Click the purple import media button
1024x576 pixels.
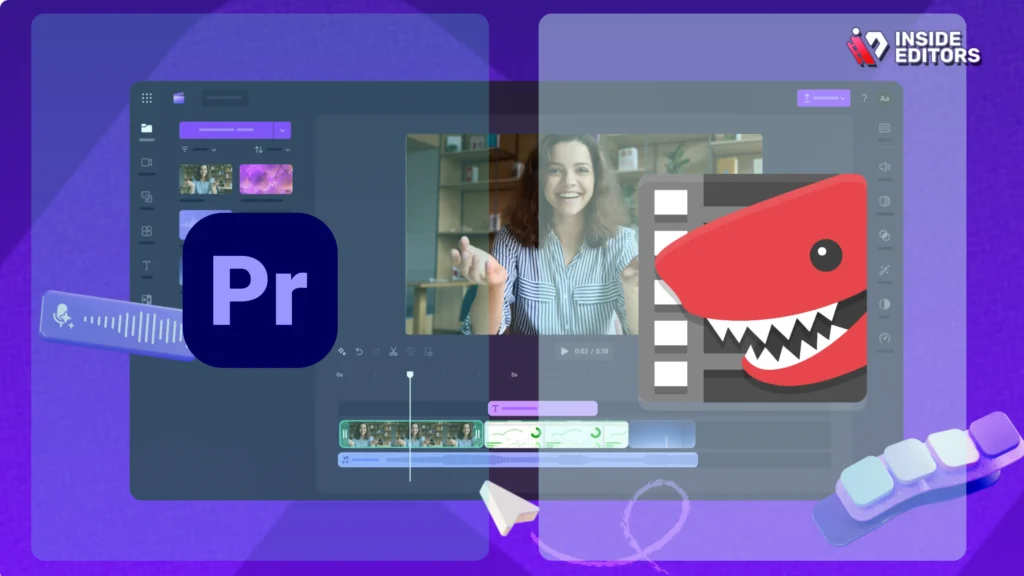click(227, 130)
